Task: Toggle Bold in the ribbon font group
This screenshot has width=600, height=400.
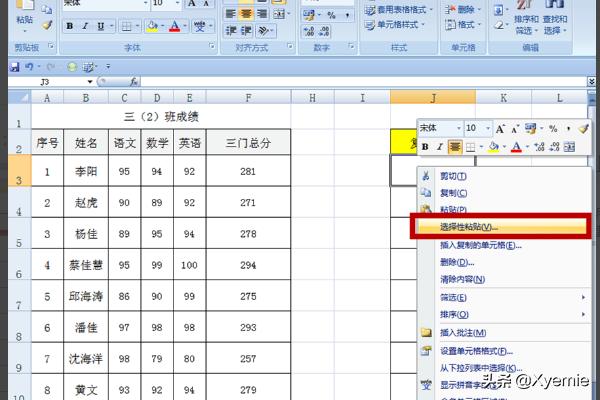Action: point(70,26)
